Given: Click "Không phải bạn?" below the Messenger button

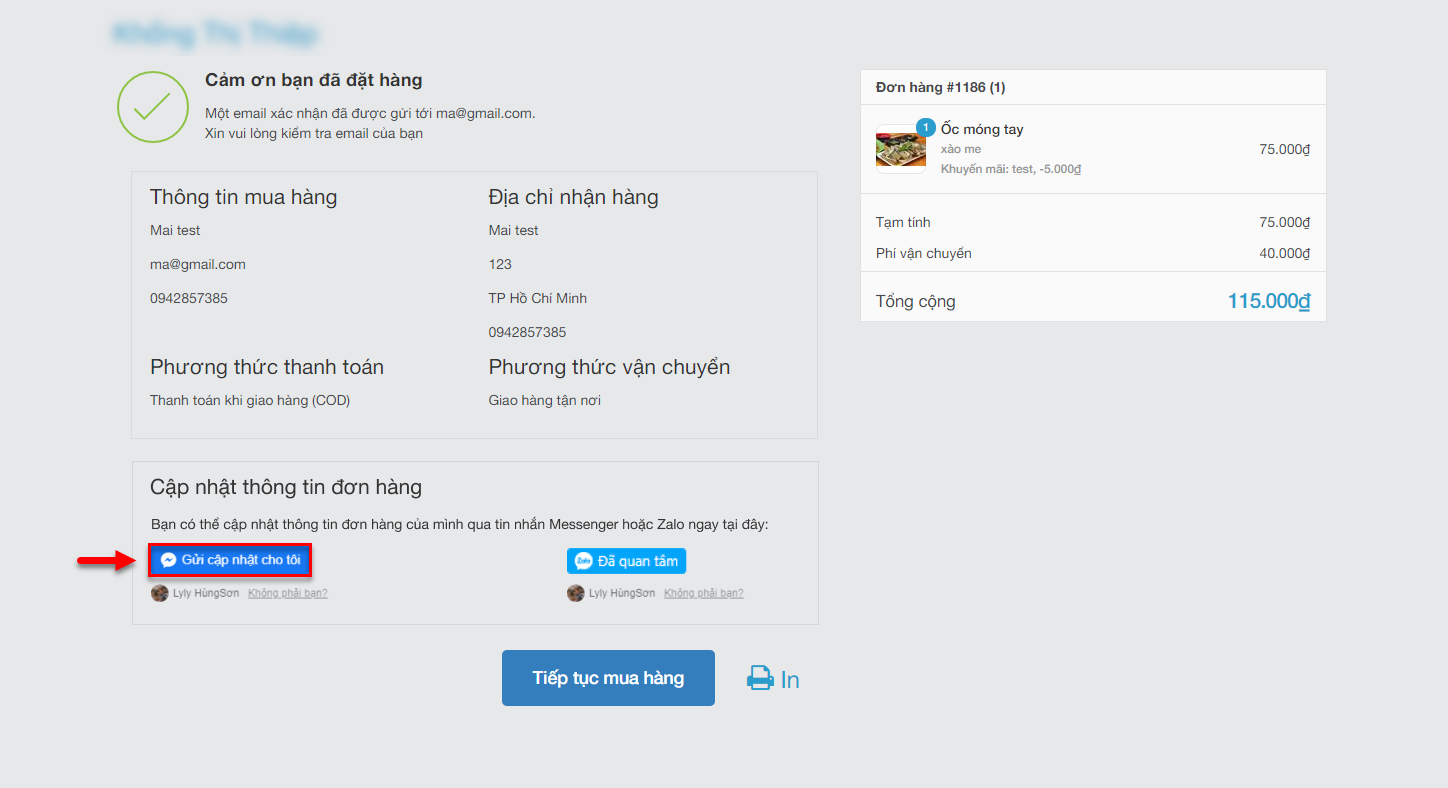Looking at the screenshot, I should click(x=287, y=593).
